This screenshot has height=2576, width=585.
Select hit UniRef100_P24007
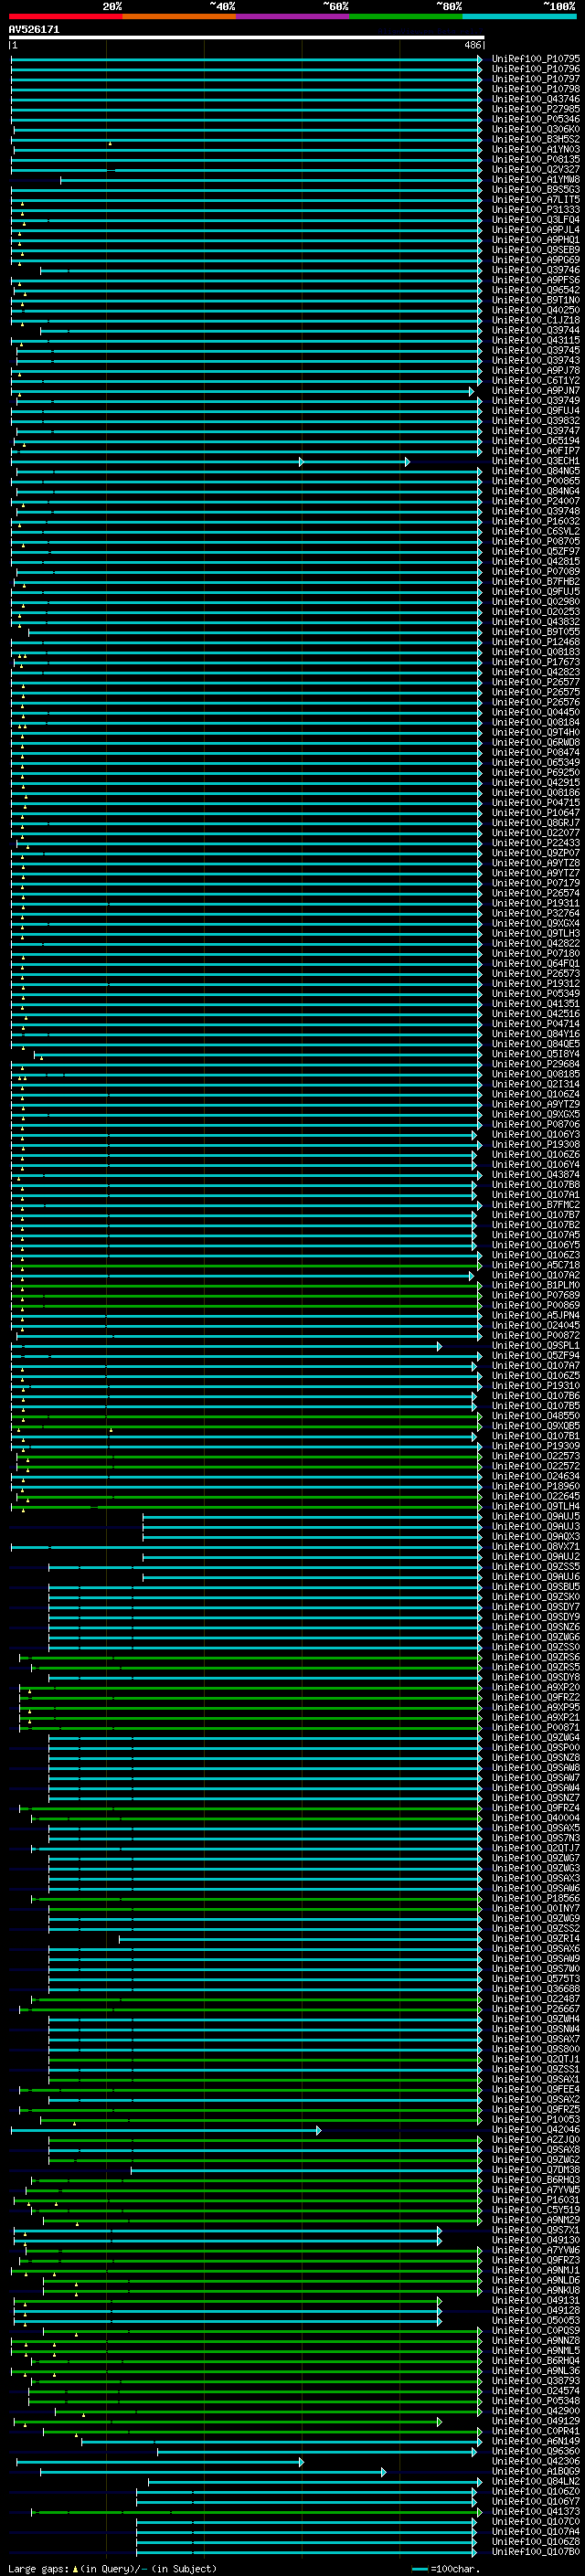(535, 501)
